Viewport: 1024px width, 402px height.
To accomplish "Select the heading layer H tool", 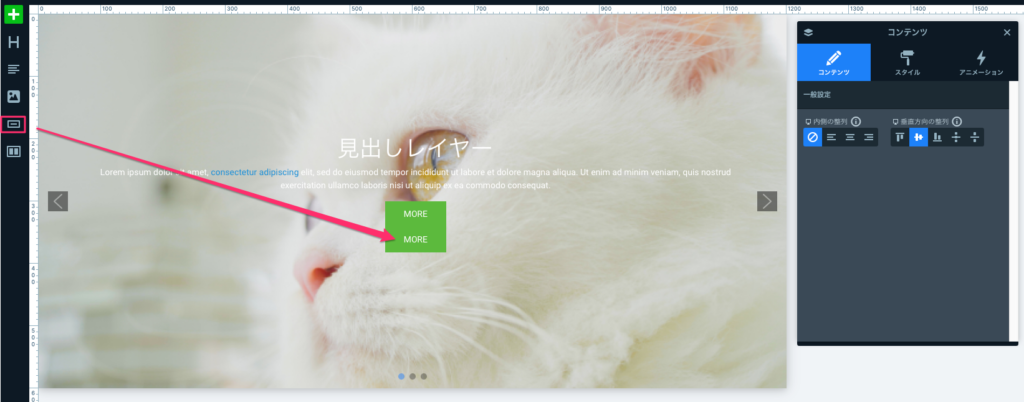I will tap(14, 43).
